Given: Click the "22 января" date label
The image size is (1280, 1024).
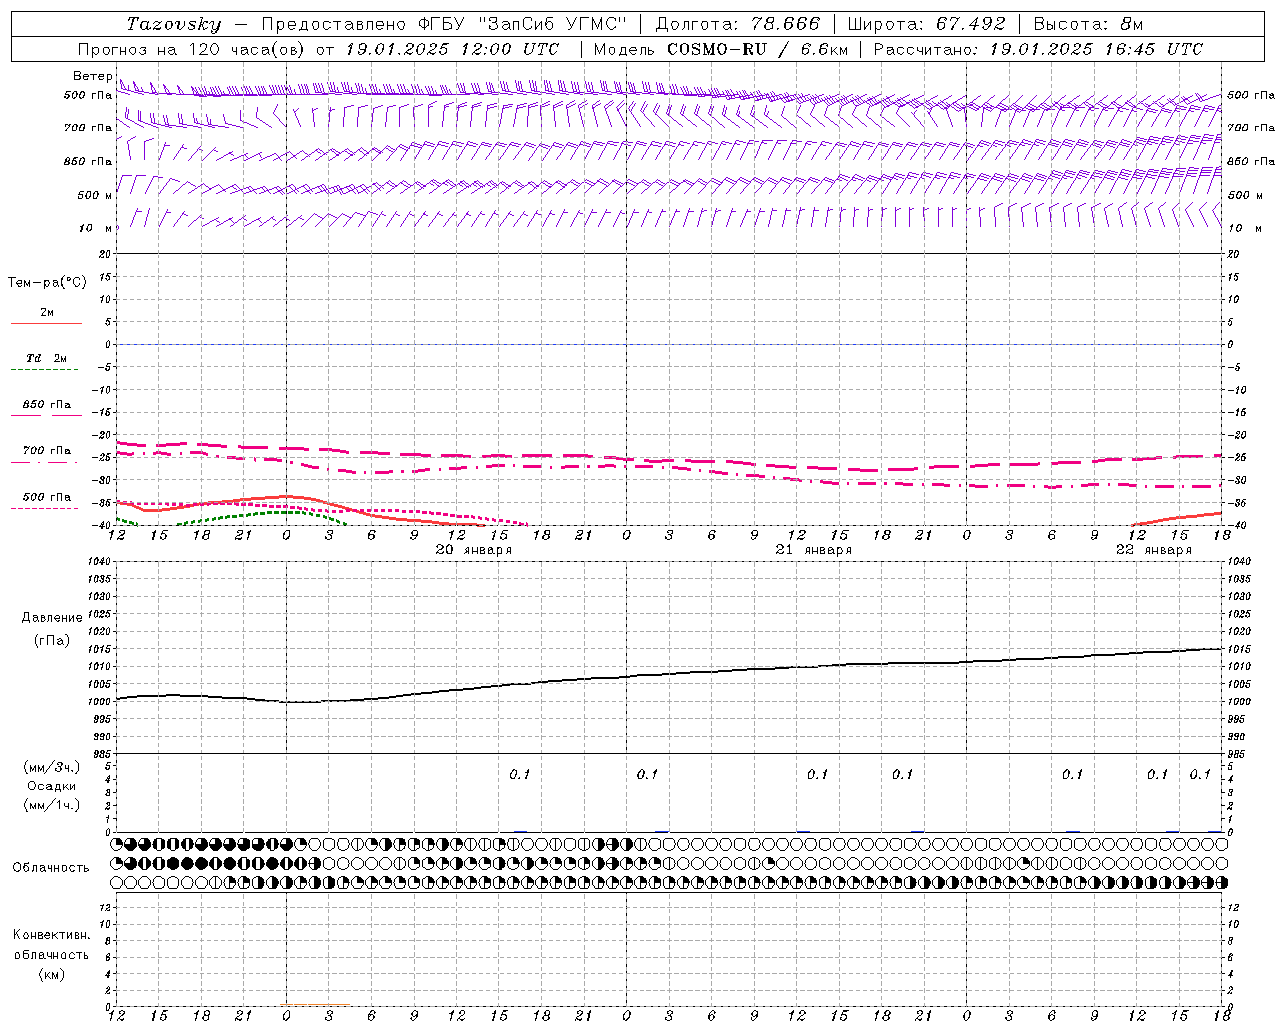Looking at the screenshot, I should coord(1153,550).
